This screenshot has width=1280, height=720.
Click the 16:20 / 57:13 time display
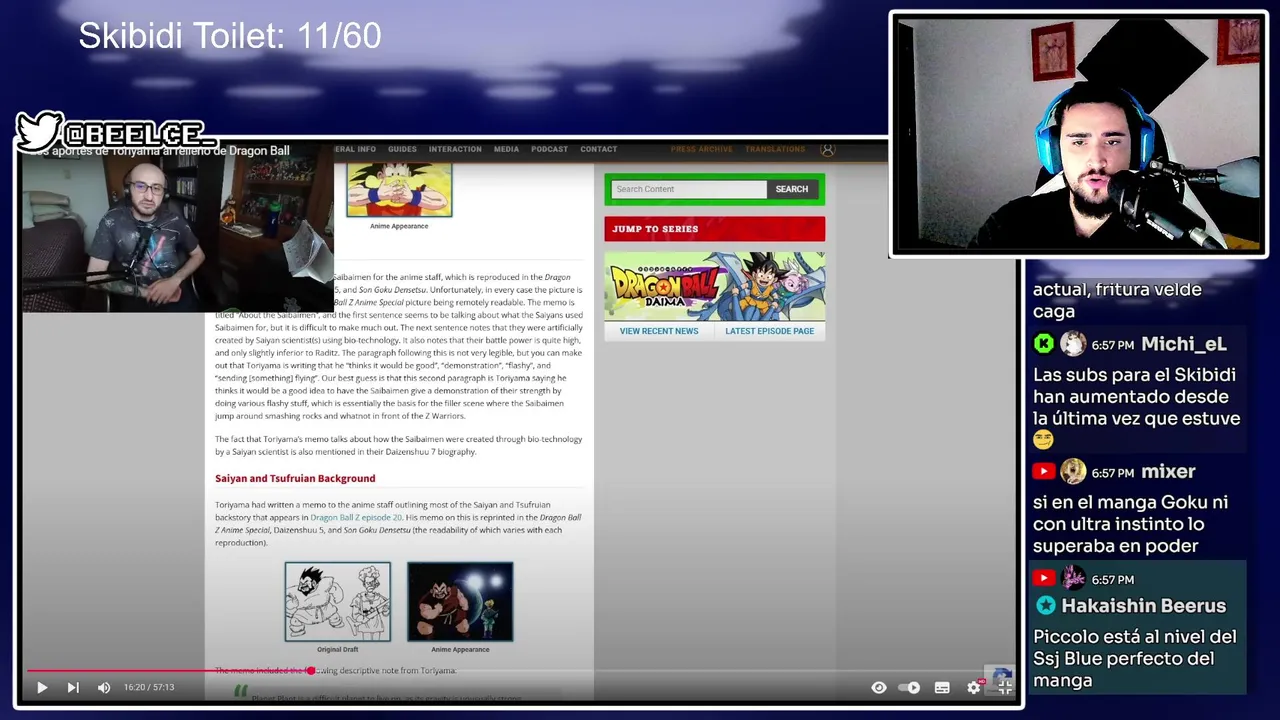(x=149, y=687)
